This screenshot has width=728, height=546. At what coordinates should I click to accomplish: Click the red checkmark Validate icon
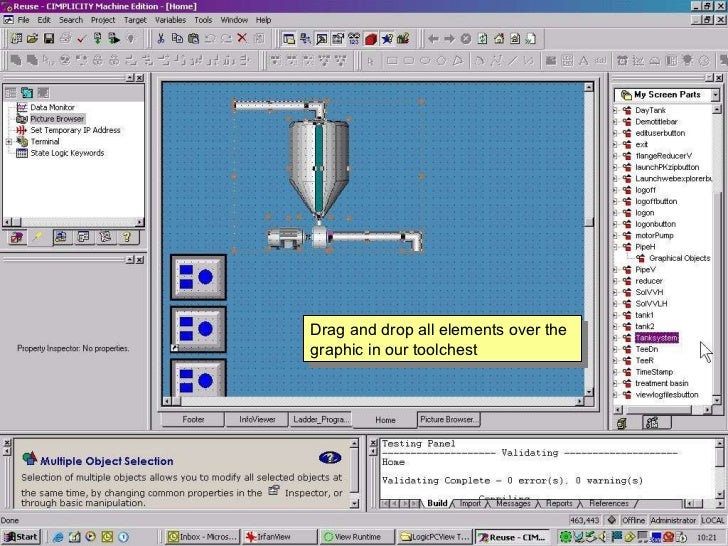81,39
